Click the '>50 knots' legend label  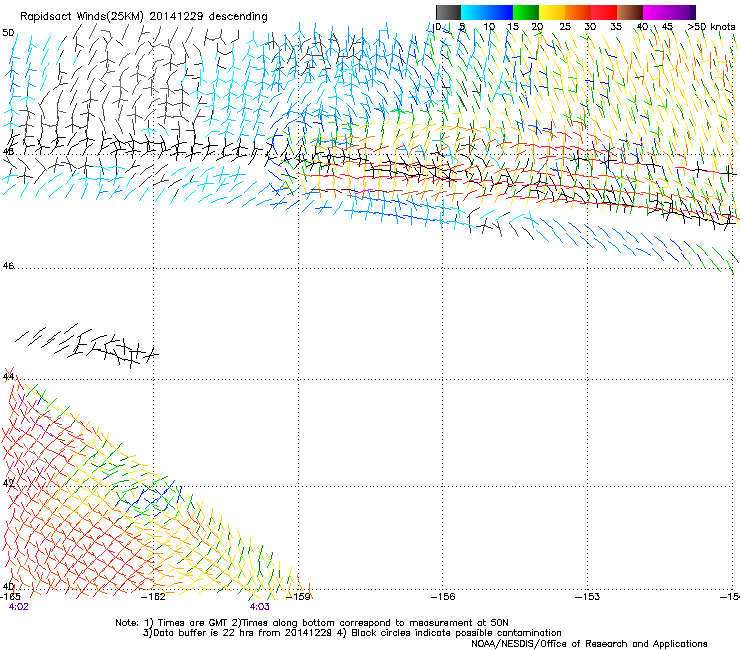click(x=711, y=27)
